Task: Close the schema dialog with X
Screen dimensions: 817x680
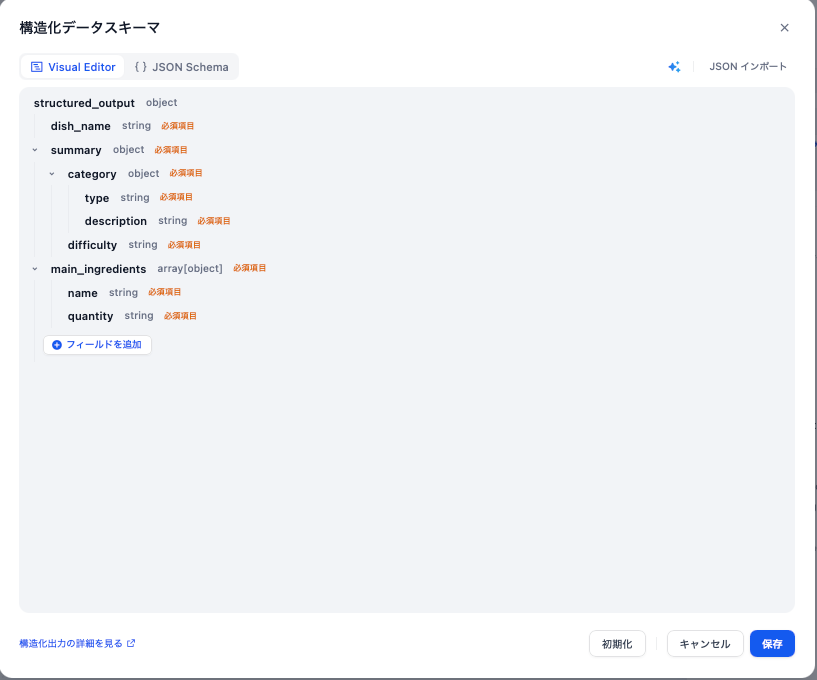Action: coord(784,28)
